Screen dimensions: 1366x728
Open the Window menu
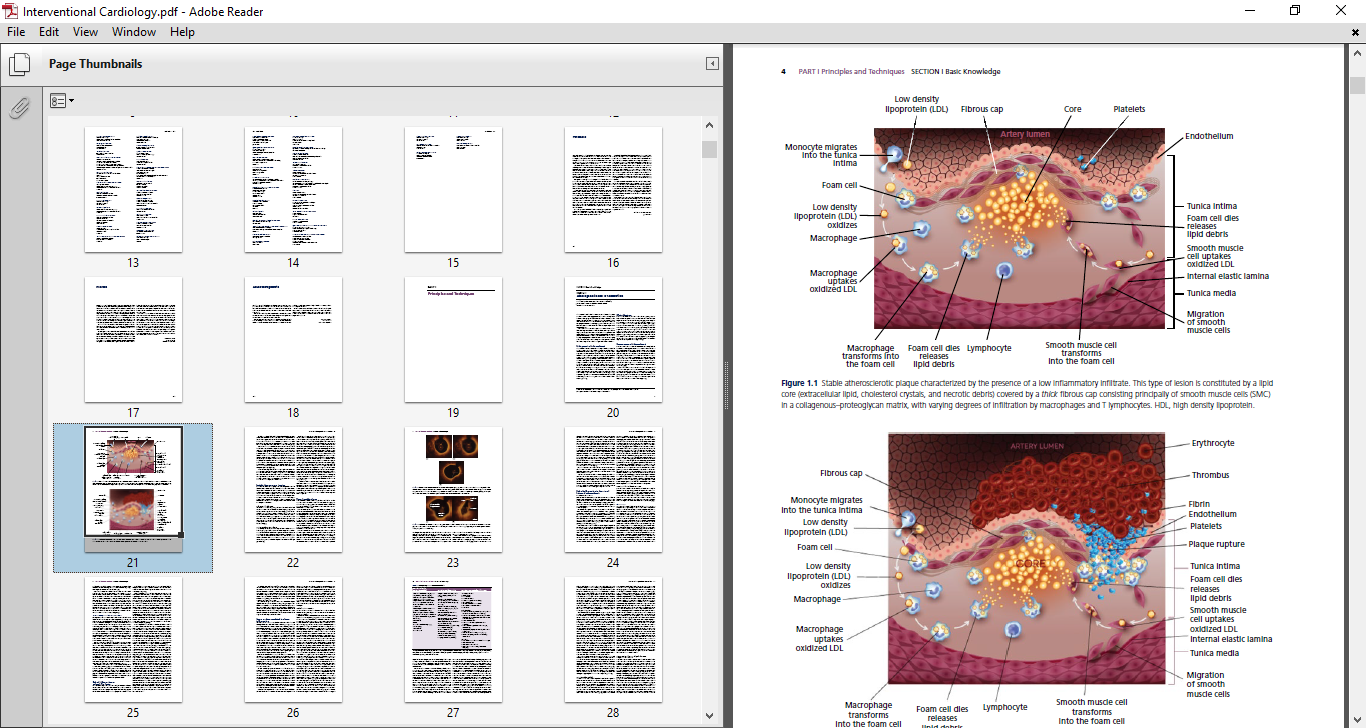[133, 32]
